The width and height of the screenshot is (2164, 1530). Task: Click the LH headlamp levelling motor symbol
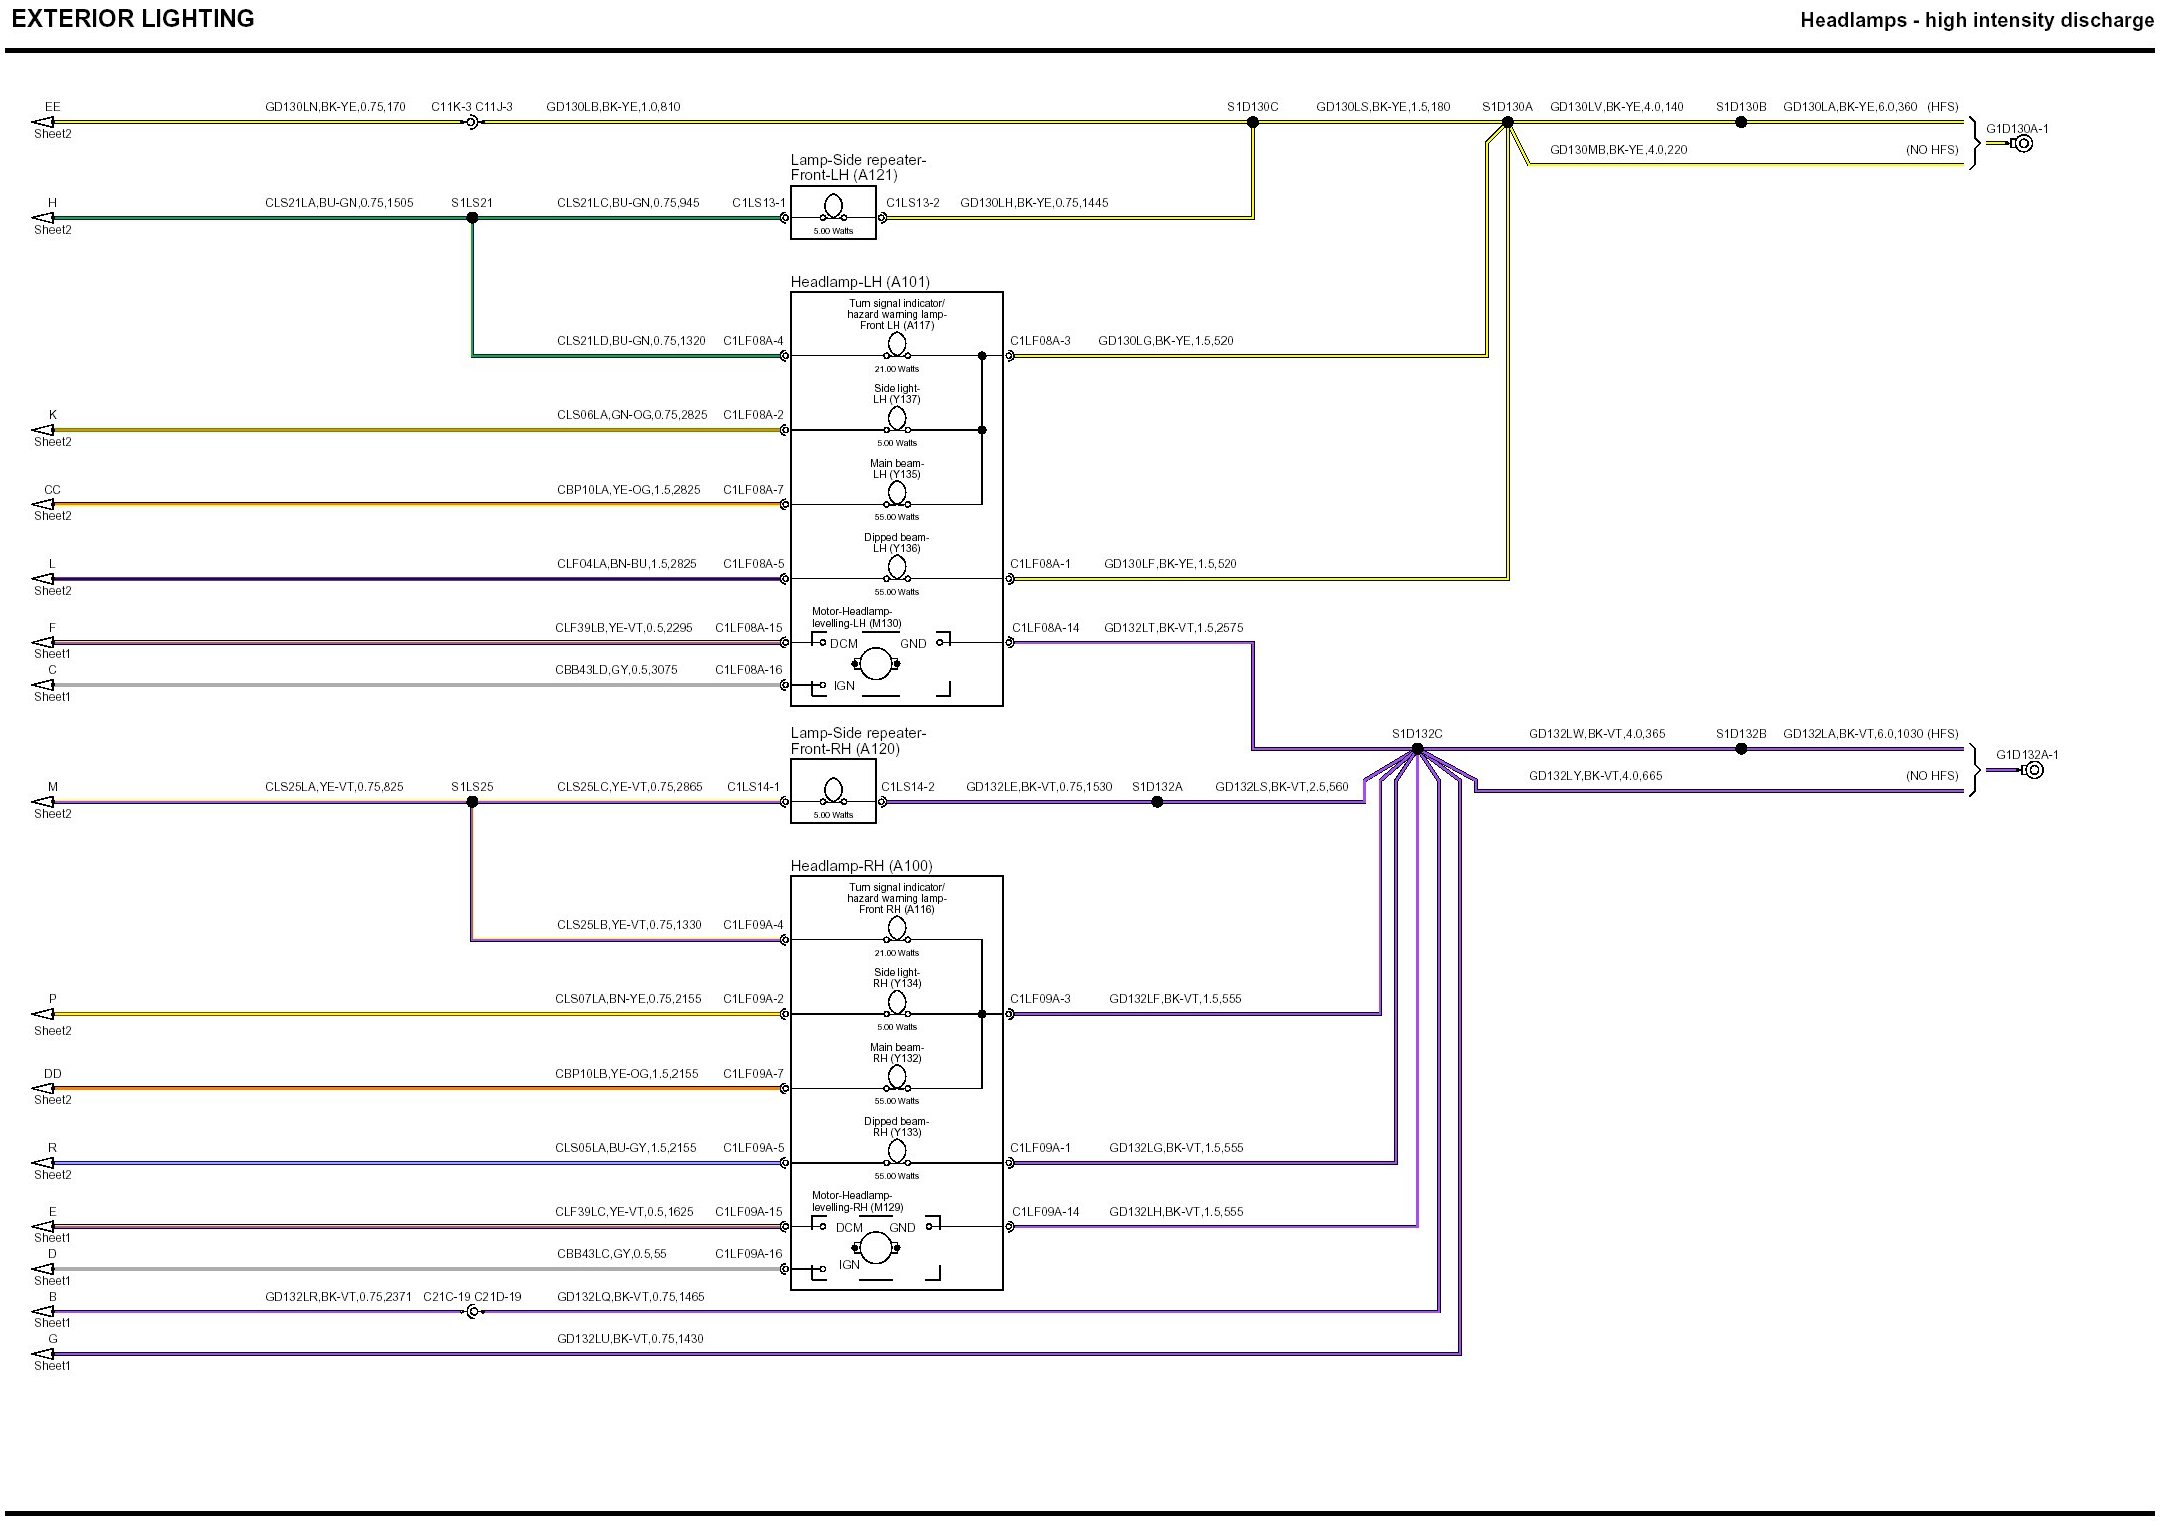876,663
